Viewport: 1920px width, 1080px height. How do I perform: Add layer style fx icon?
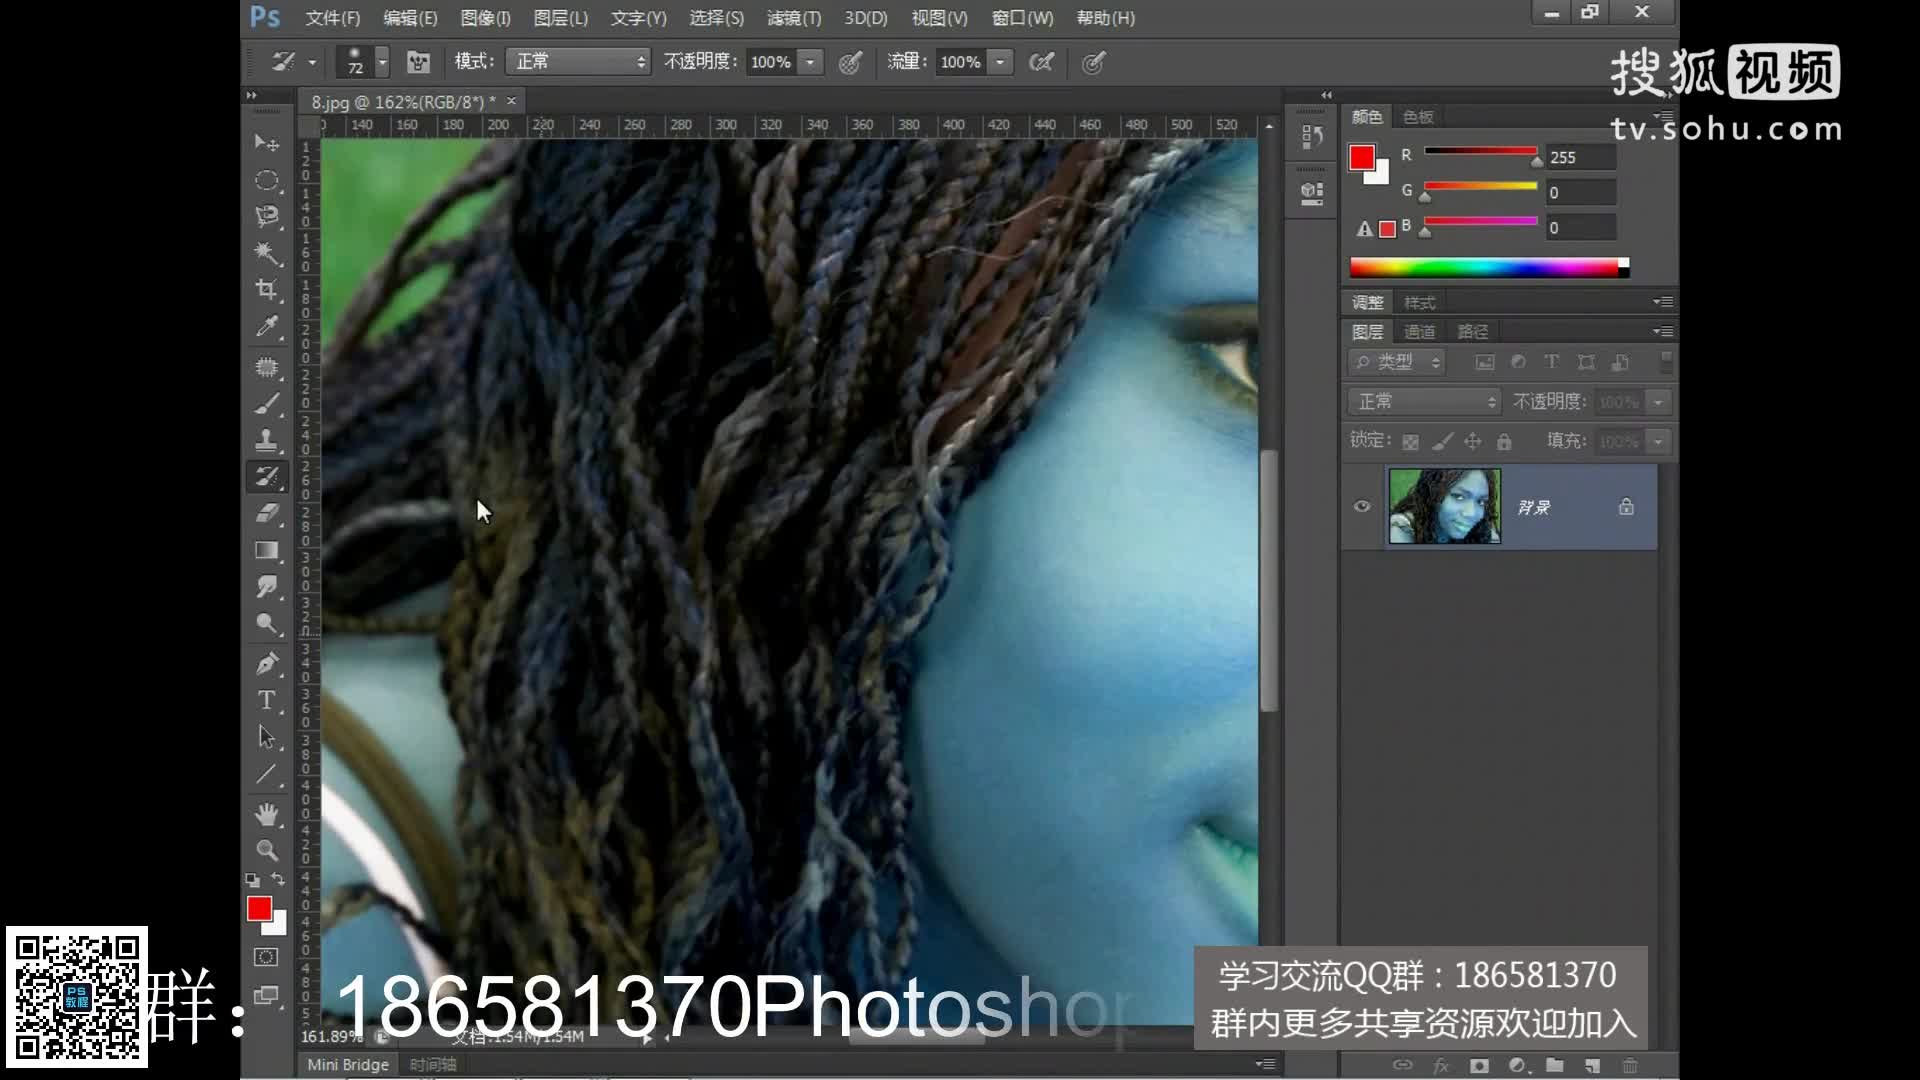pyautogui.click(x=1441, y=1065)
